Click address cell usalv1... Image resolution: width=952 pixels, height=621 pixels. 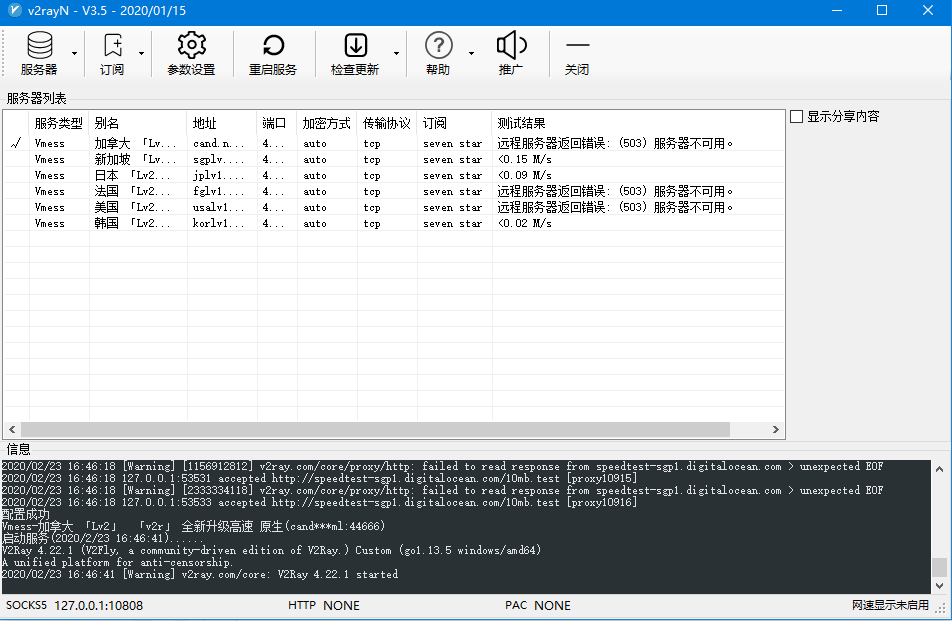point(219,207)
